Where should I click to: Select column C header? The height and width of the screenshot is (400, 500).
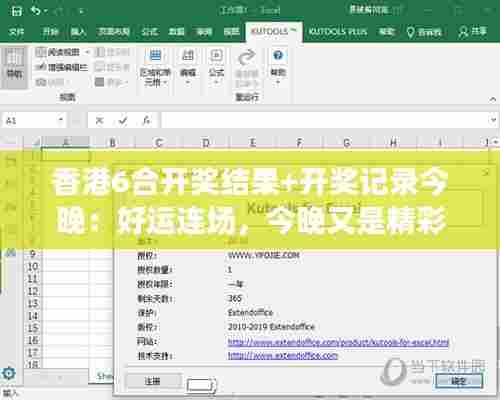(159, 143)
